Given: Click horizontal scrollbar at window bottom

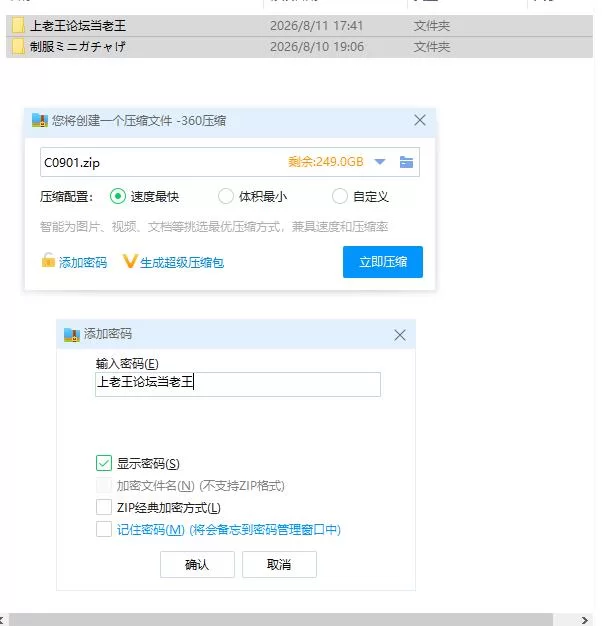Looking at the screenshot, I should tap(281, 619).
